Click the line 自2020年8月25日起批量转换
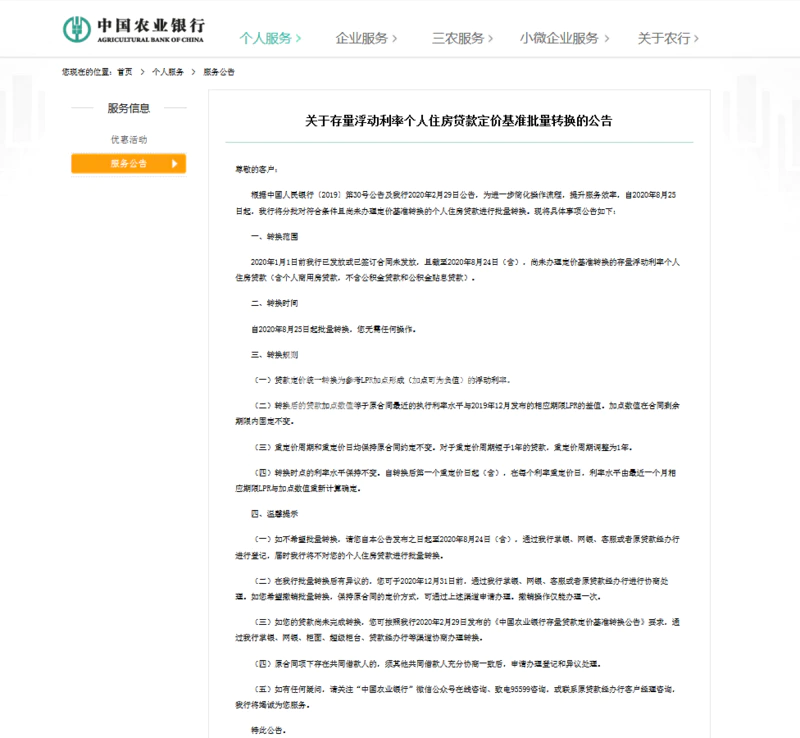Viewport: 800px width, 738px height. pyautogui.click(x=334, y=329)
